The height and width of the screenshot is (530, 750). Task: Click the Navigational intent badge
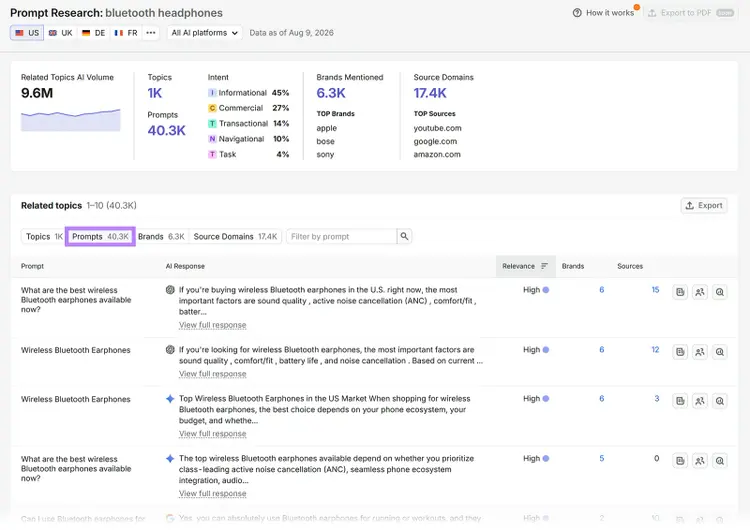[212, 139]
